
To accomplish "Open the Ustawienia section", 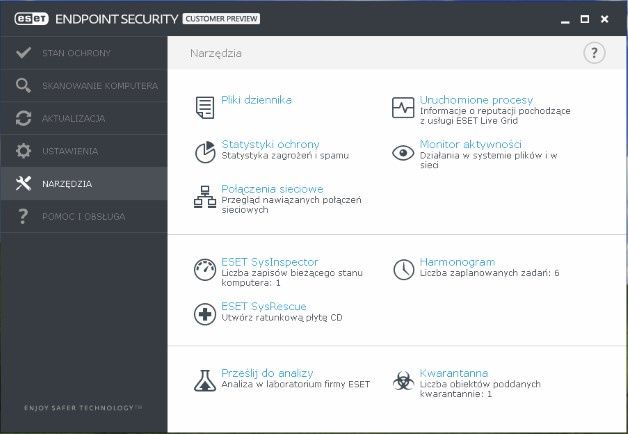I will 84,151.
